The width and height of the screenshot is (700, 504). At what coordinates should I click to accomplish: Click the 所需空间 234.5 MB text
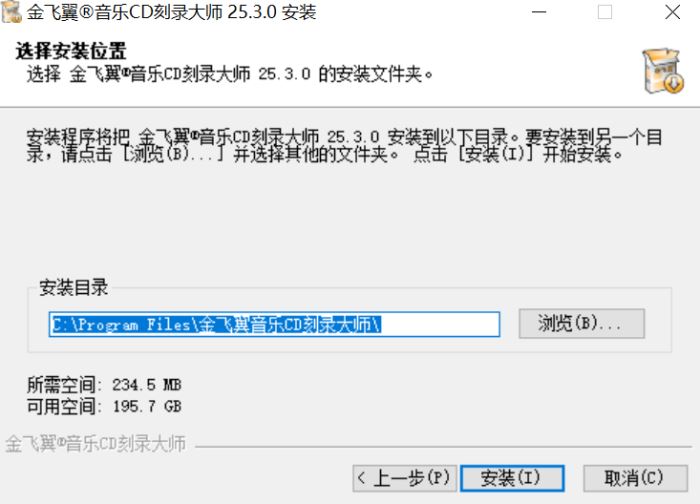104,384
